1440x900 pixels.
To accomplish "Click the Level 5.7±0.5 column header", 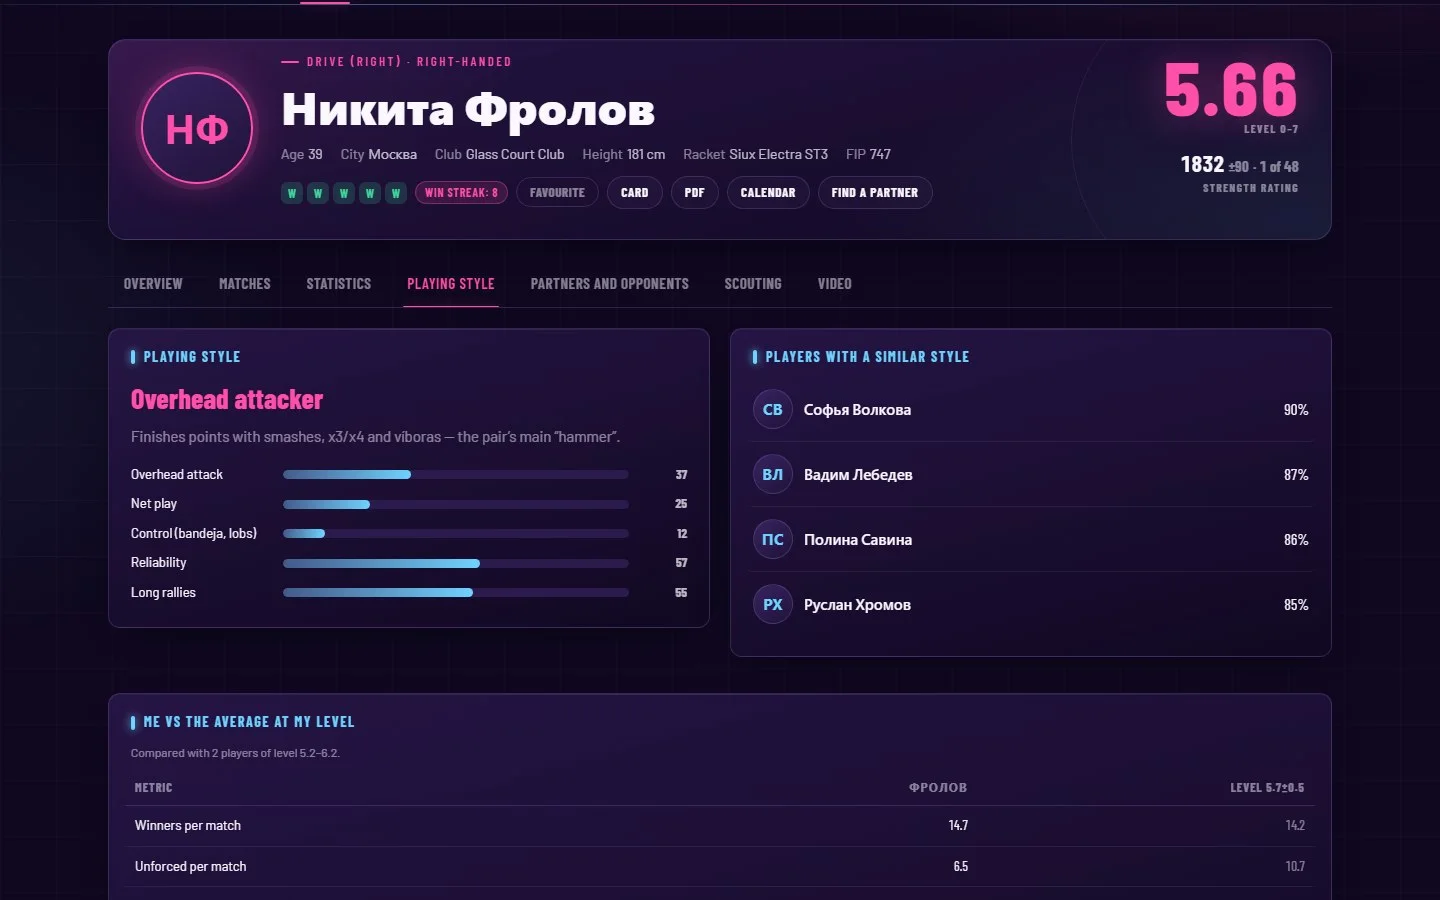I will tap(1267, 788).
